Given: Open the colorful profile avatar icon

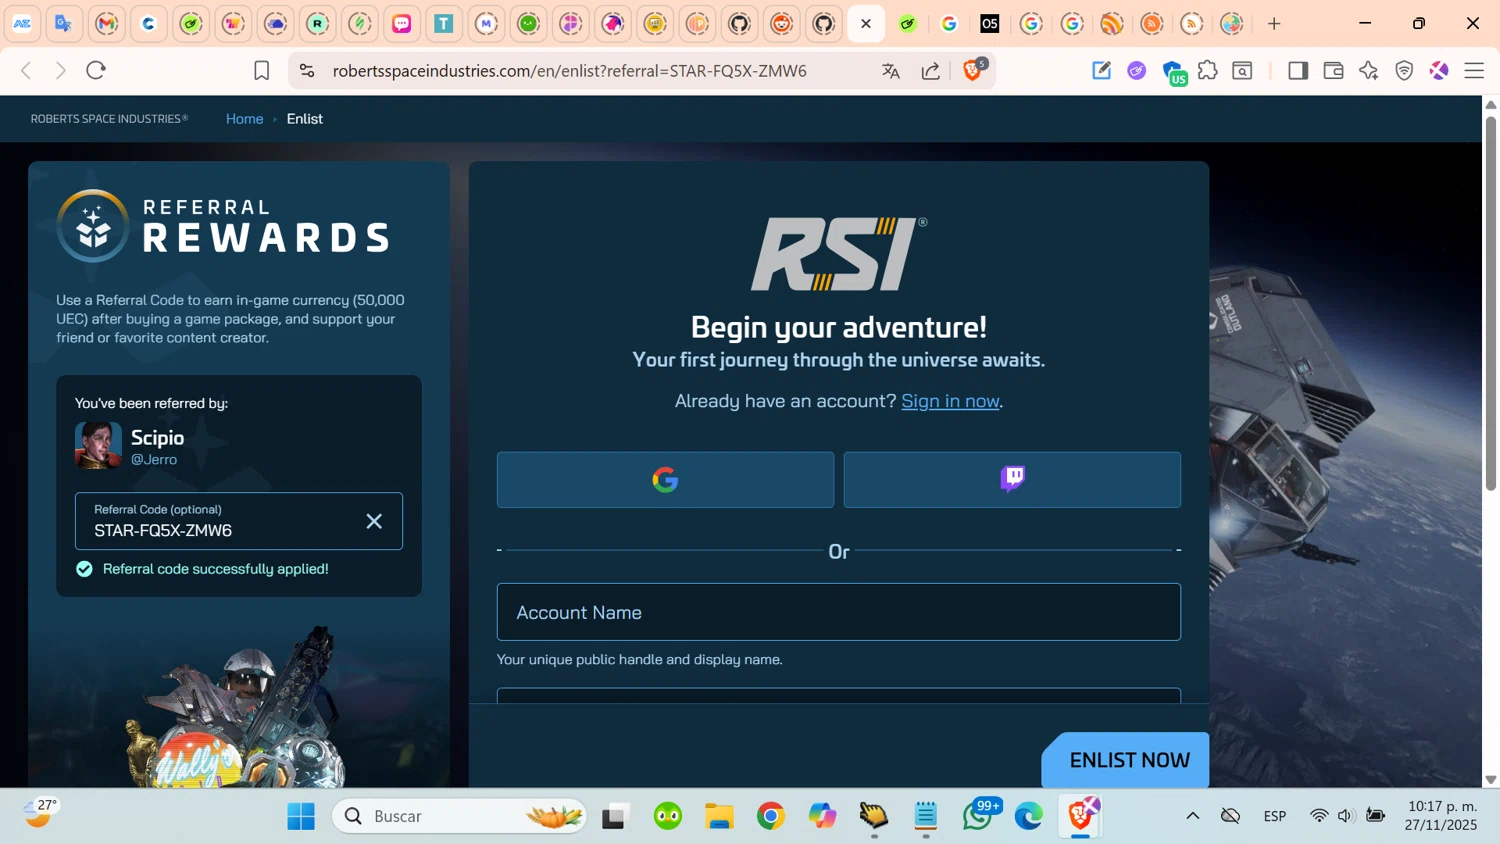Looking at the screenshot, I should (1439, 70).
